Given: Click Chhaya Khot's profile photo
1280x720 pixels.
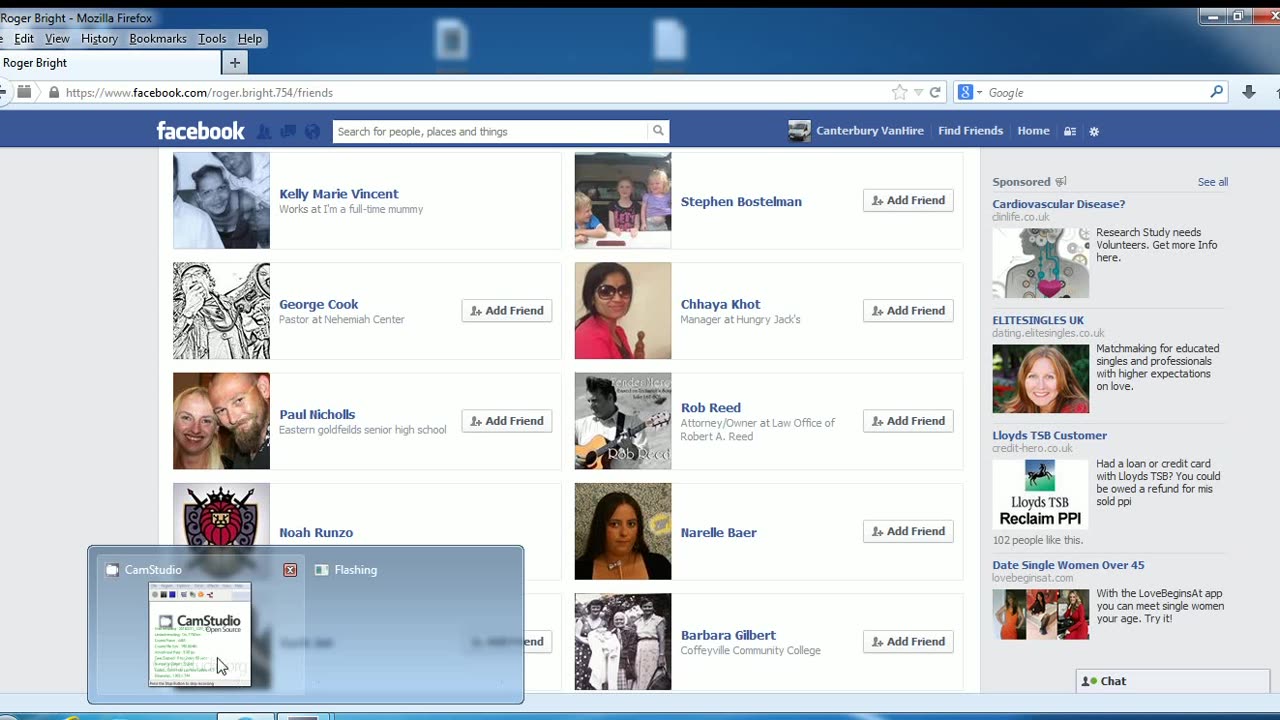Looking at the screenshot, I should [623, 311].
